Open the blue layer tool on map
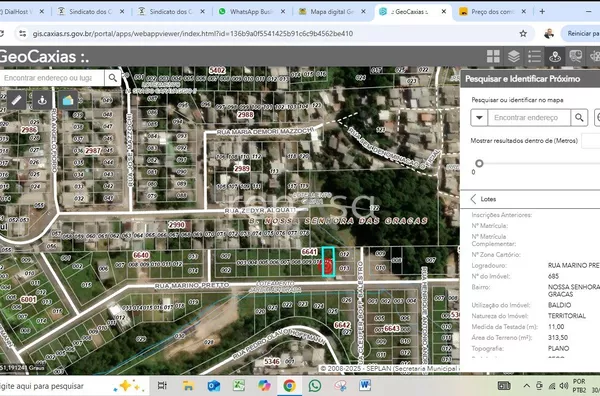 click(68, 100)
